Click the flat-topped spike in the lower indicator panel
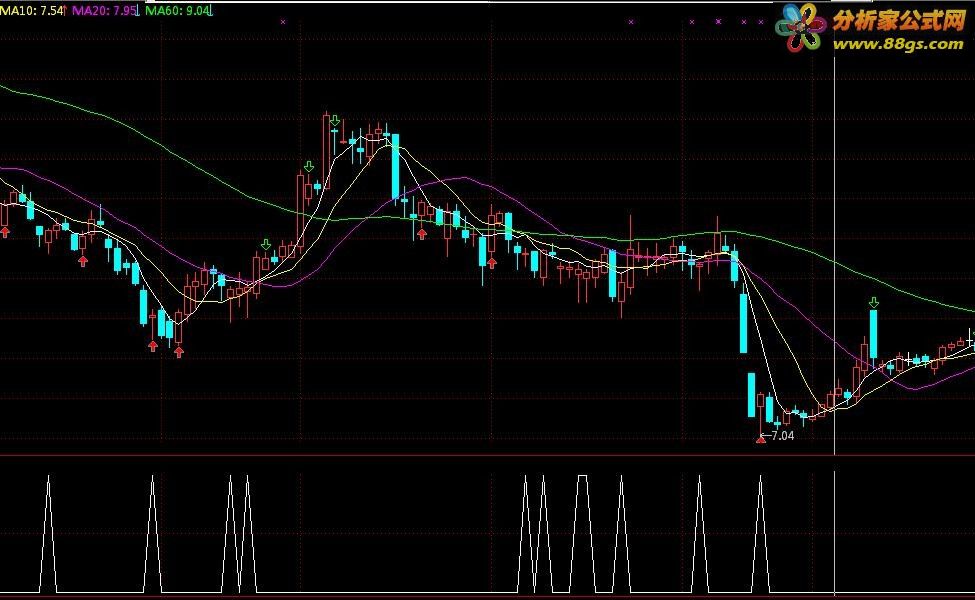The image size is (975, 600). pyautogui.click(x=582, y=533)
